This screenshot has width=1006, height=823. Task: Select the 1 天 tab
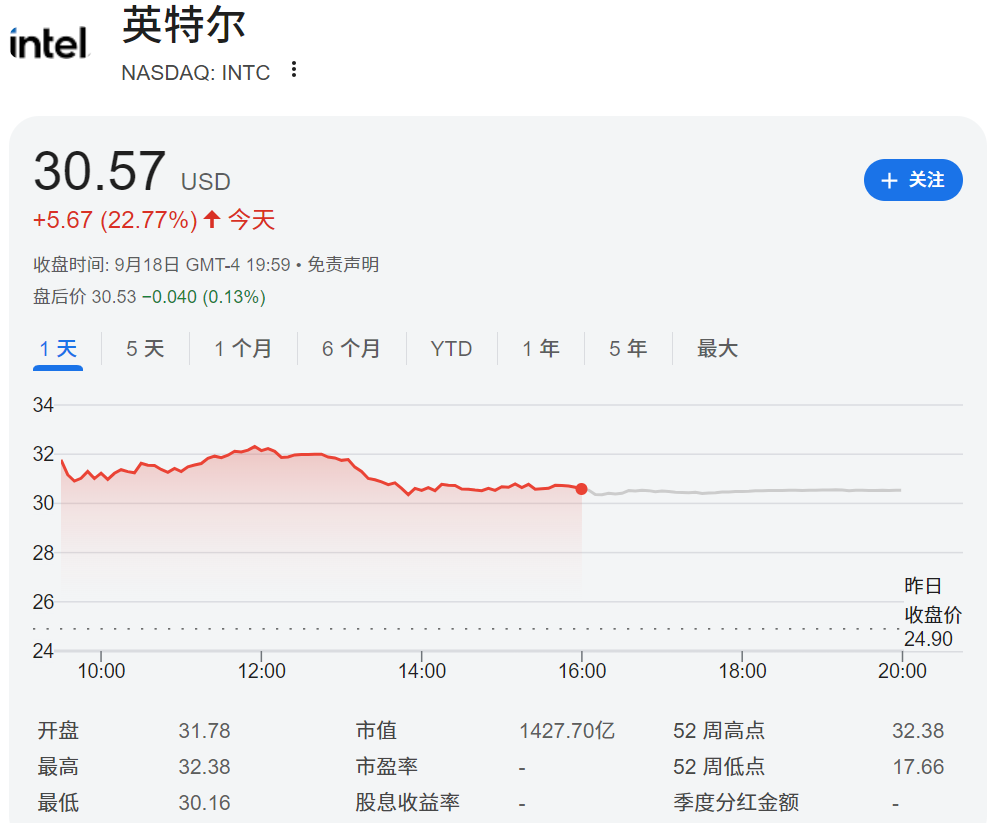[58, 349]
